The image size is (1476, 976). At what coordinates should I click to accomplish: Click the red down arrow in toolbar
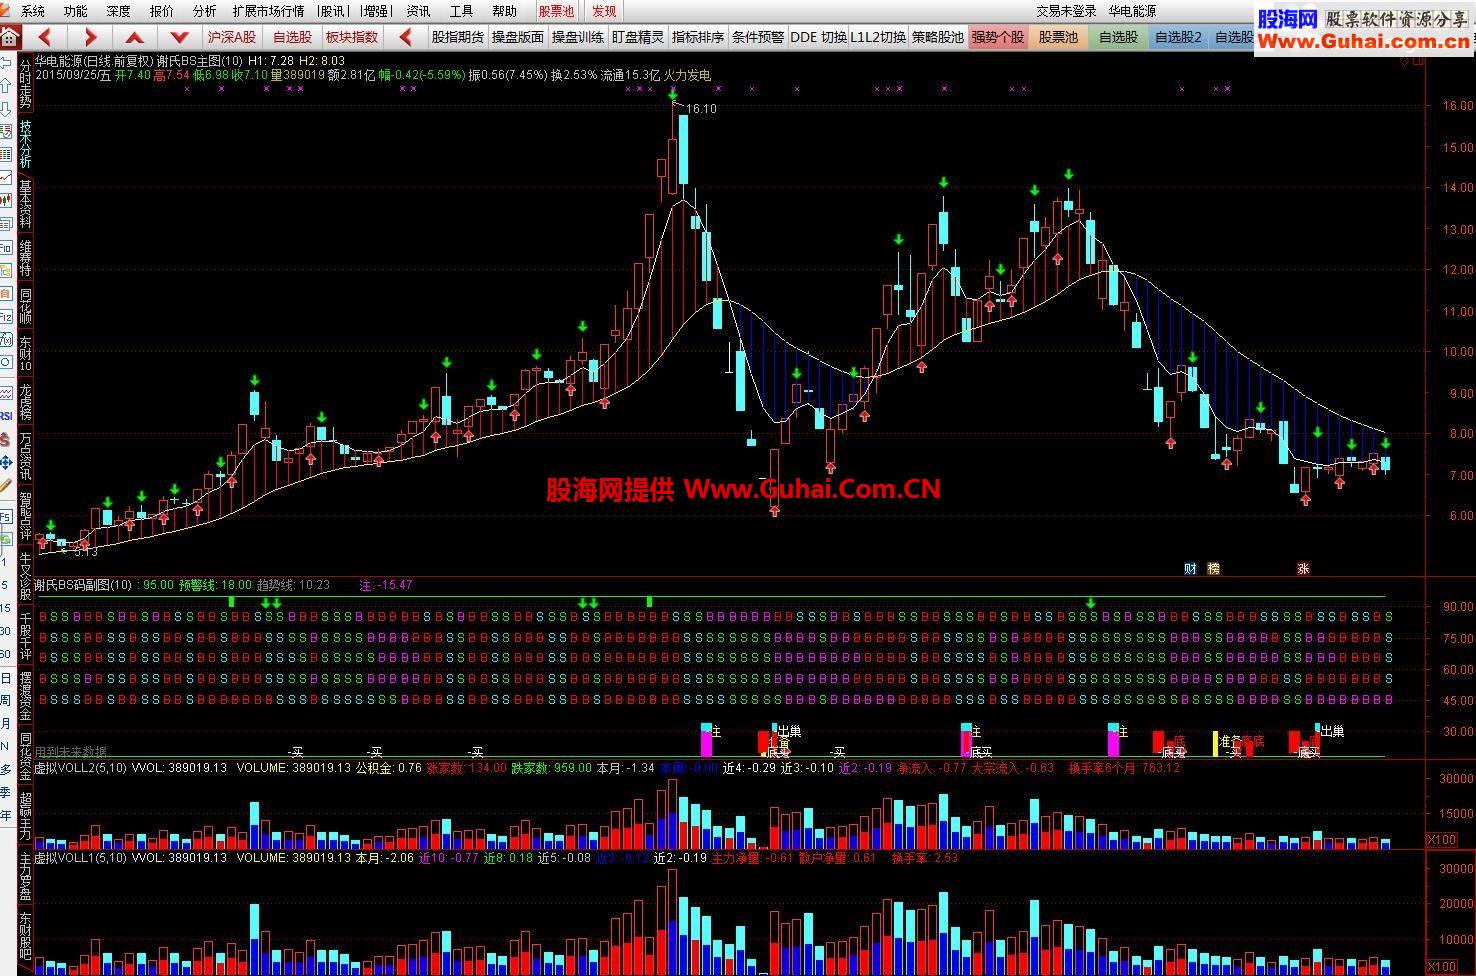[x=179, y=37]
